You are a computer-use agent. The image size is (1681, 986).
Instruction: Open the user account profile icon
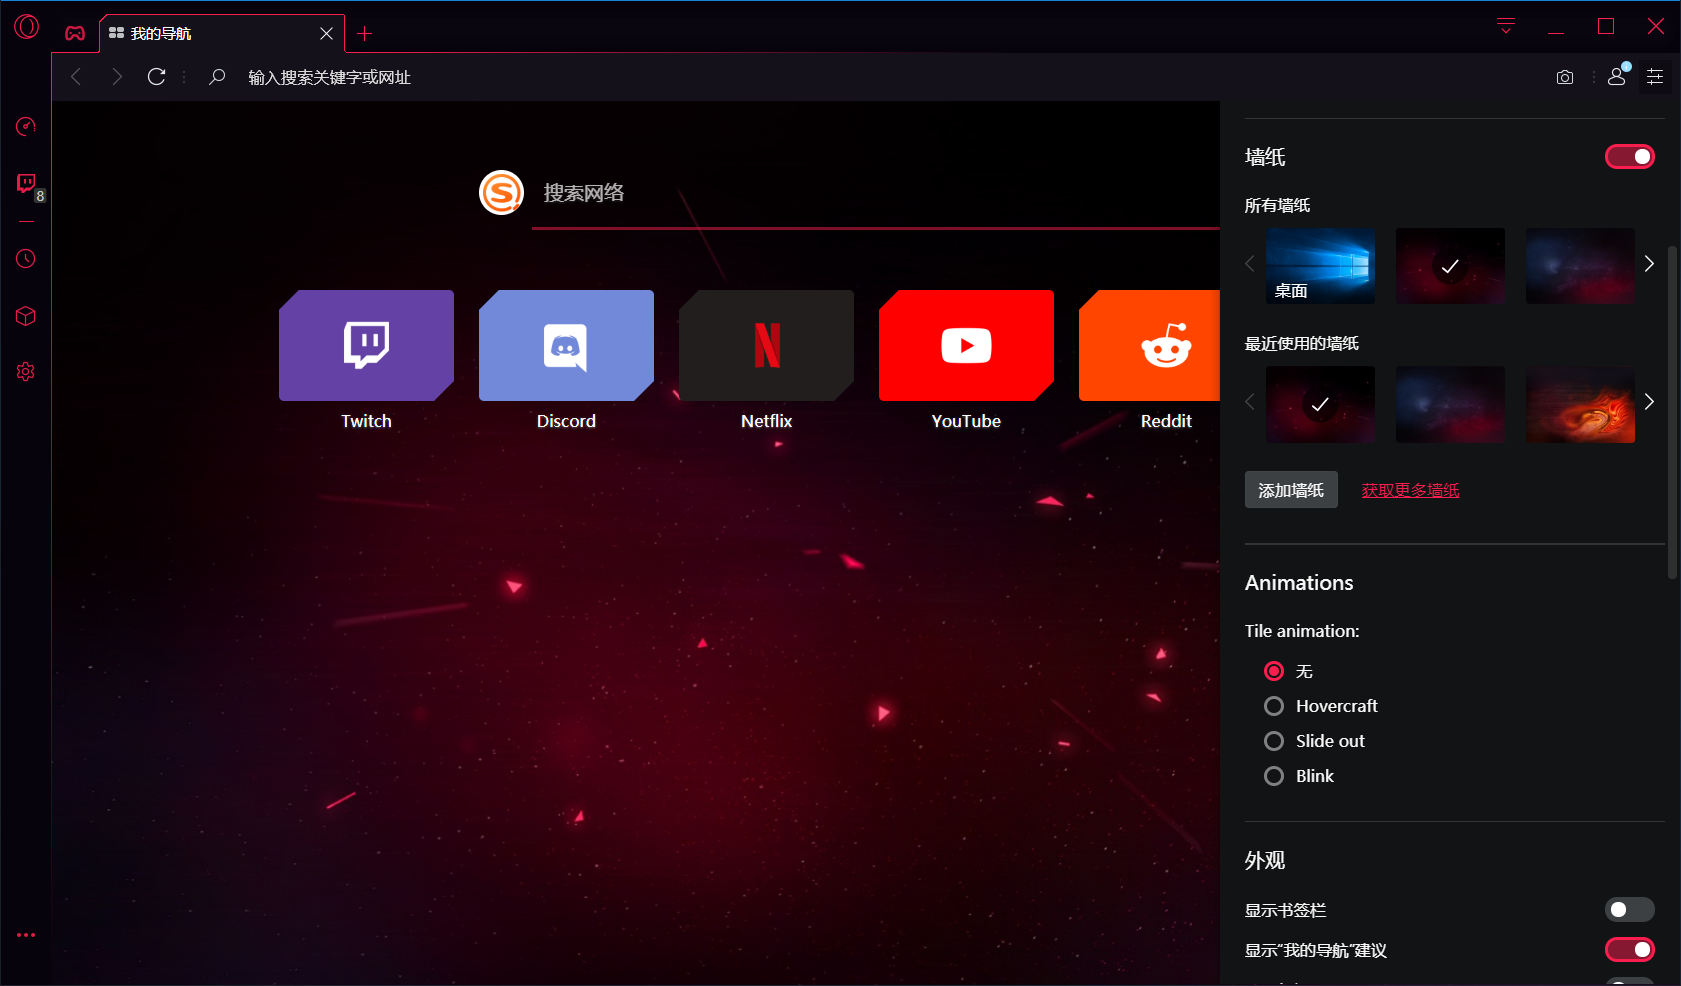coord(1617,76)
